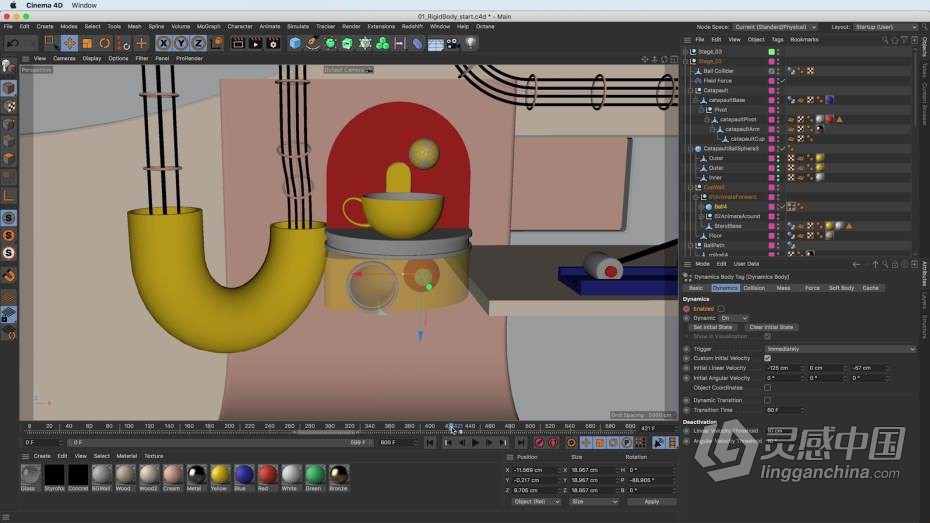This screenshot has height=523, width=930.
Task: Select Field Force object in tree
Action: click(x=717, y=81)
